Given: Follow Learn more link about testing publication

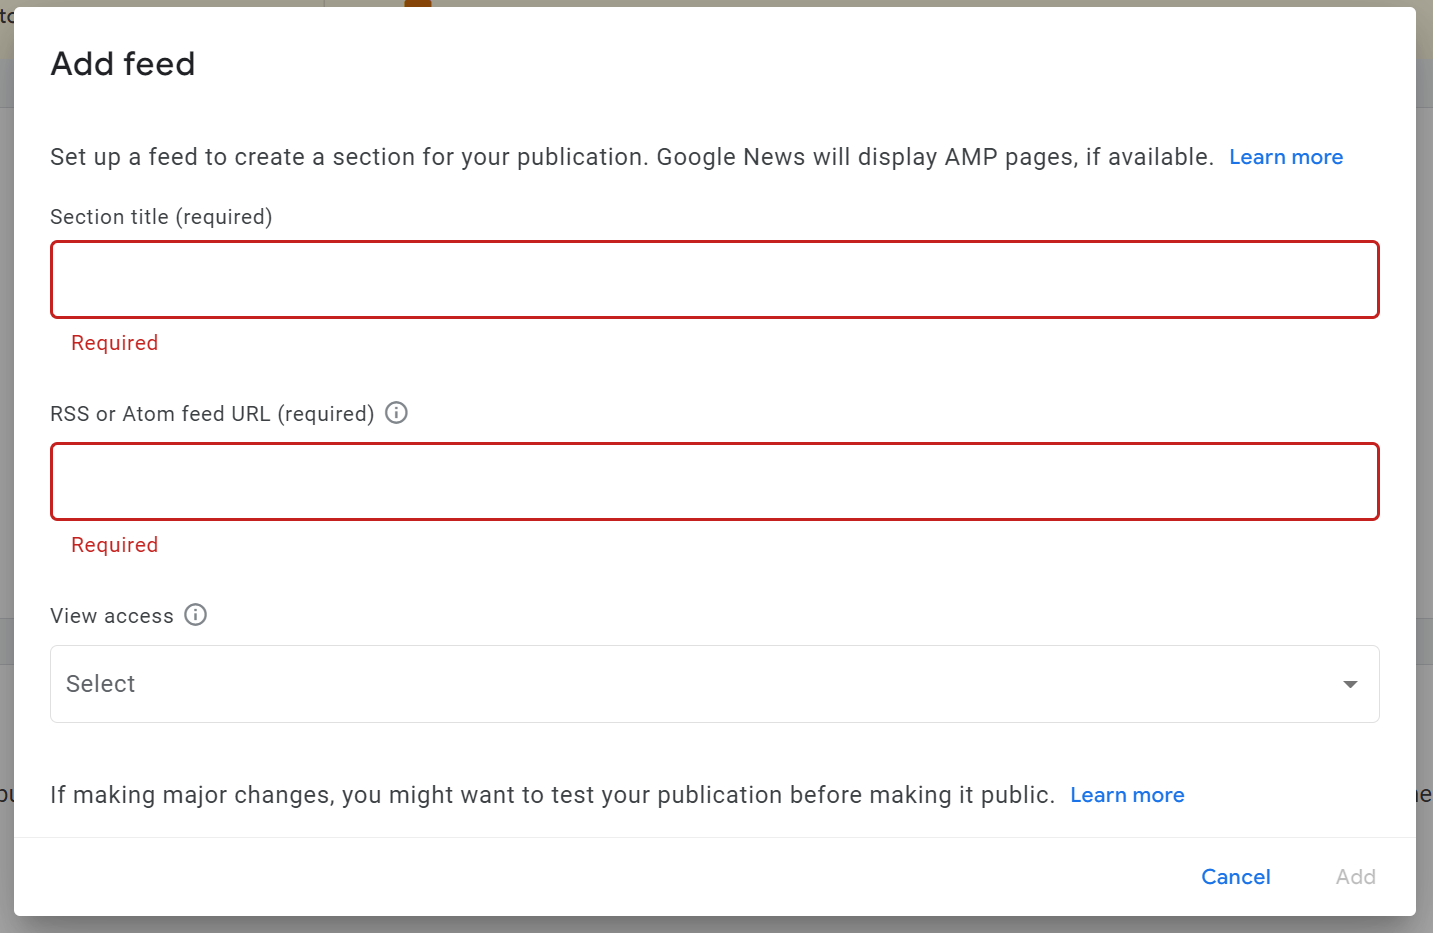Looking at the screenshot, I should [x=1126, y=795].
